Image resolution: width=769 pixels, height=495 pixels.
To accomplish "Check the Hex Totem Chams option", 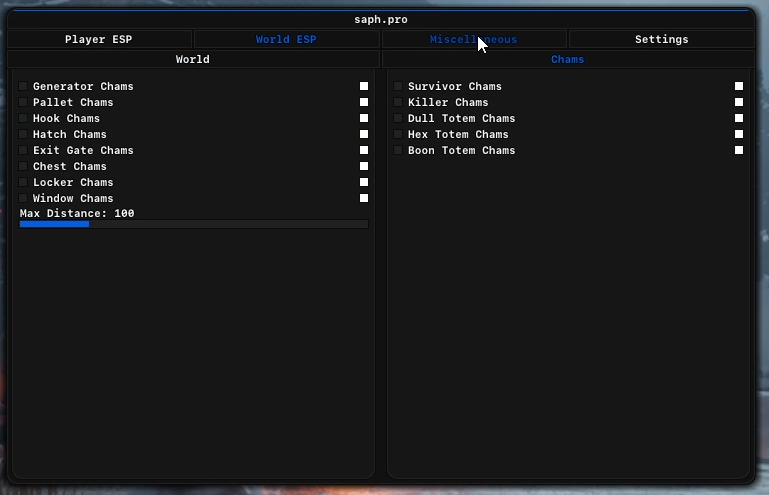I will pos(398,134).
